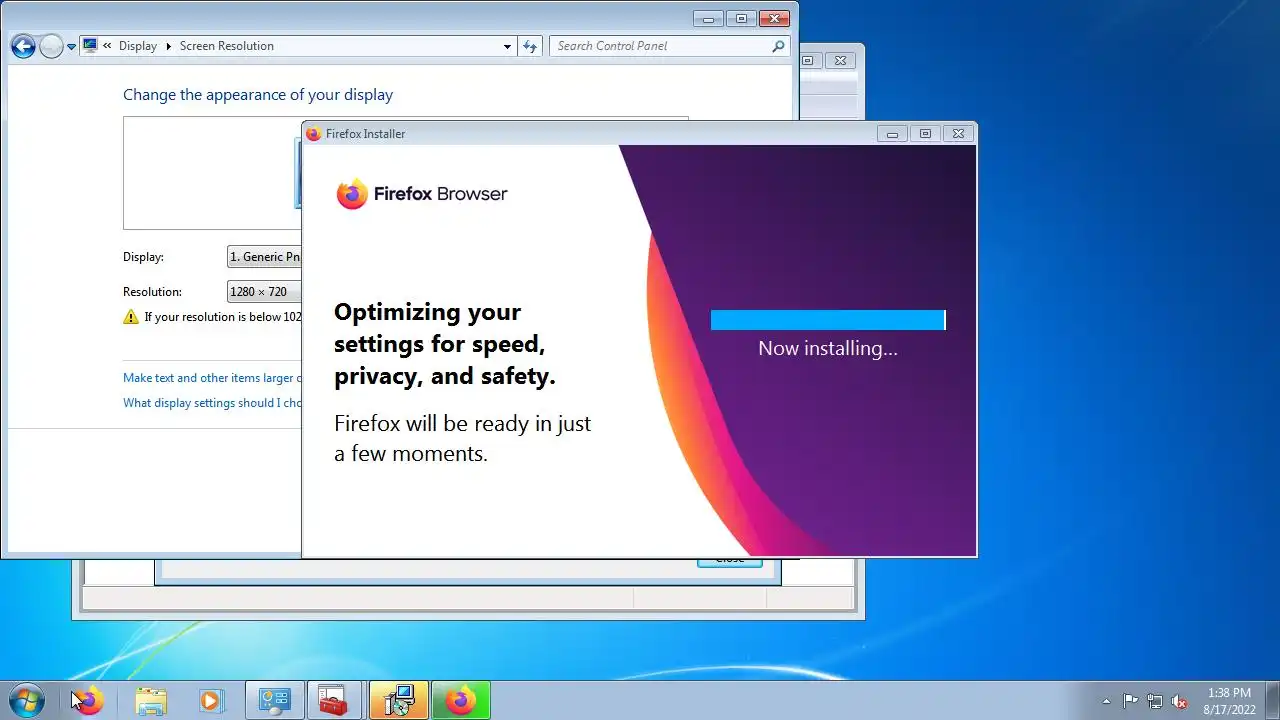Click the Firefox Browser logo in installer
Viewport: 1280px width, 720px height.
tap(422, 194)
